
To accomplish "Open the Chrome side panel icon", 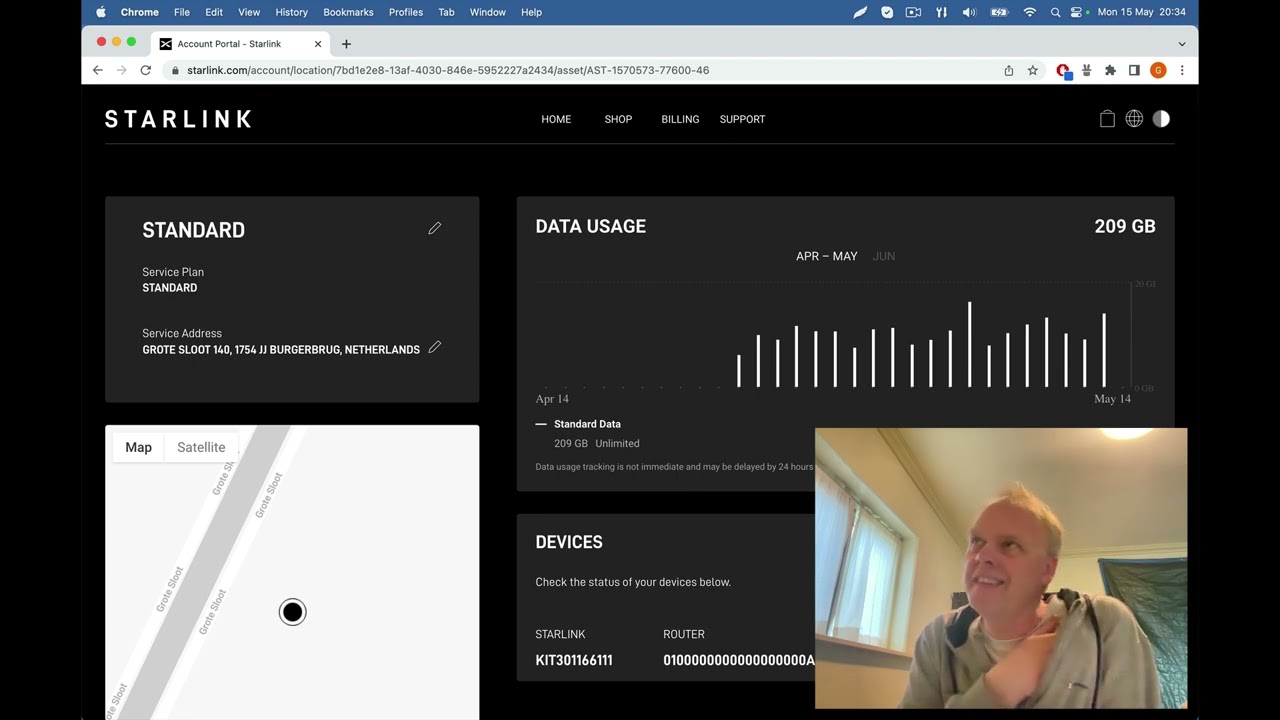I will 1134,70.
